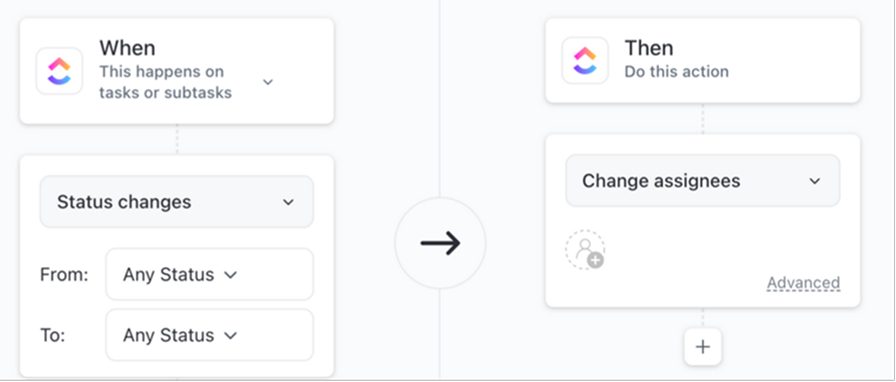
Task: Click the add assignee avatar icon
Action: click(x=585, y=250)
